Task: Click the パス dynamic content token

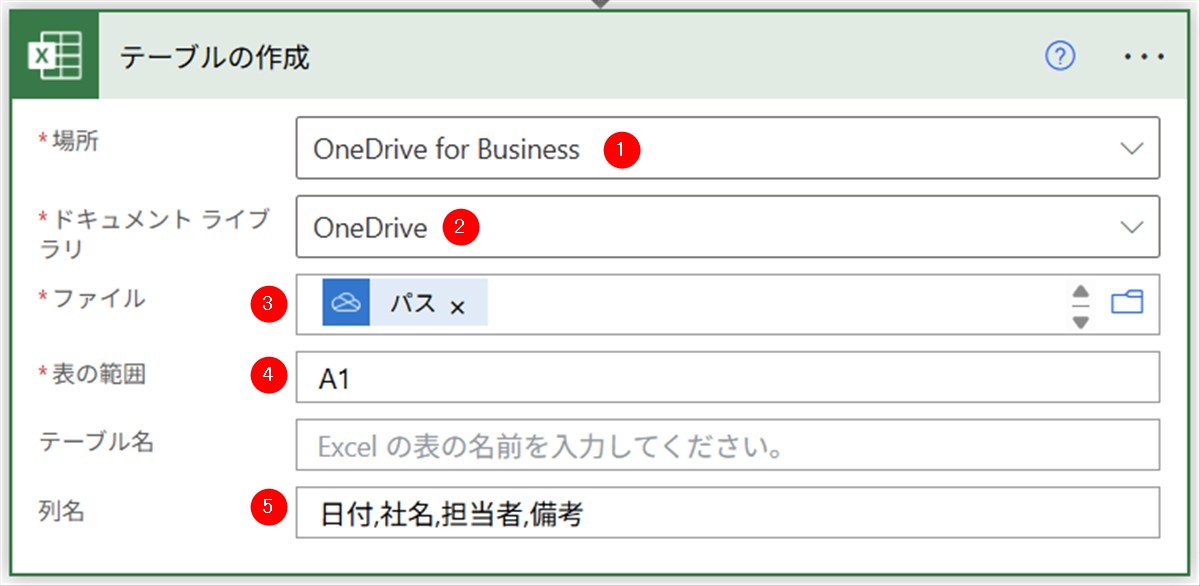Action: pos(412,303)
